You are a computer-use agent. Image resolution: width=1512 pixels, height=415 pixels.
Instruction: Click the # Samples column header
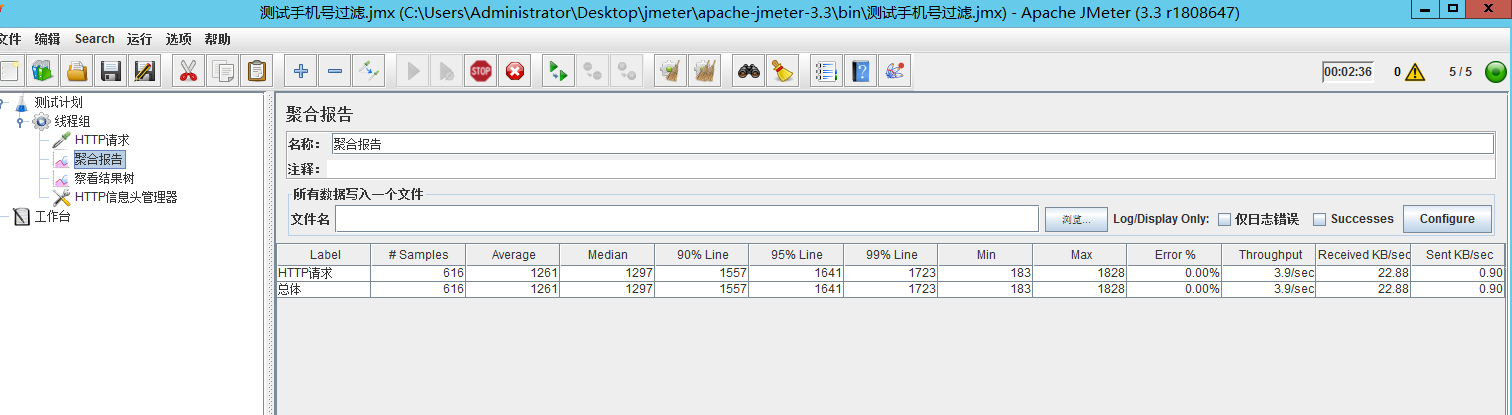coord(418,255)
